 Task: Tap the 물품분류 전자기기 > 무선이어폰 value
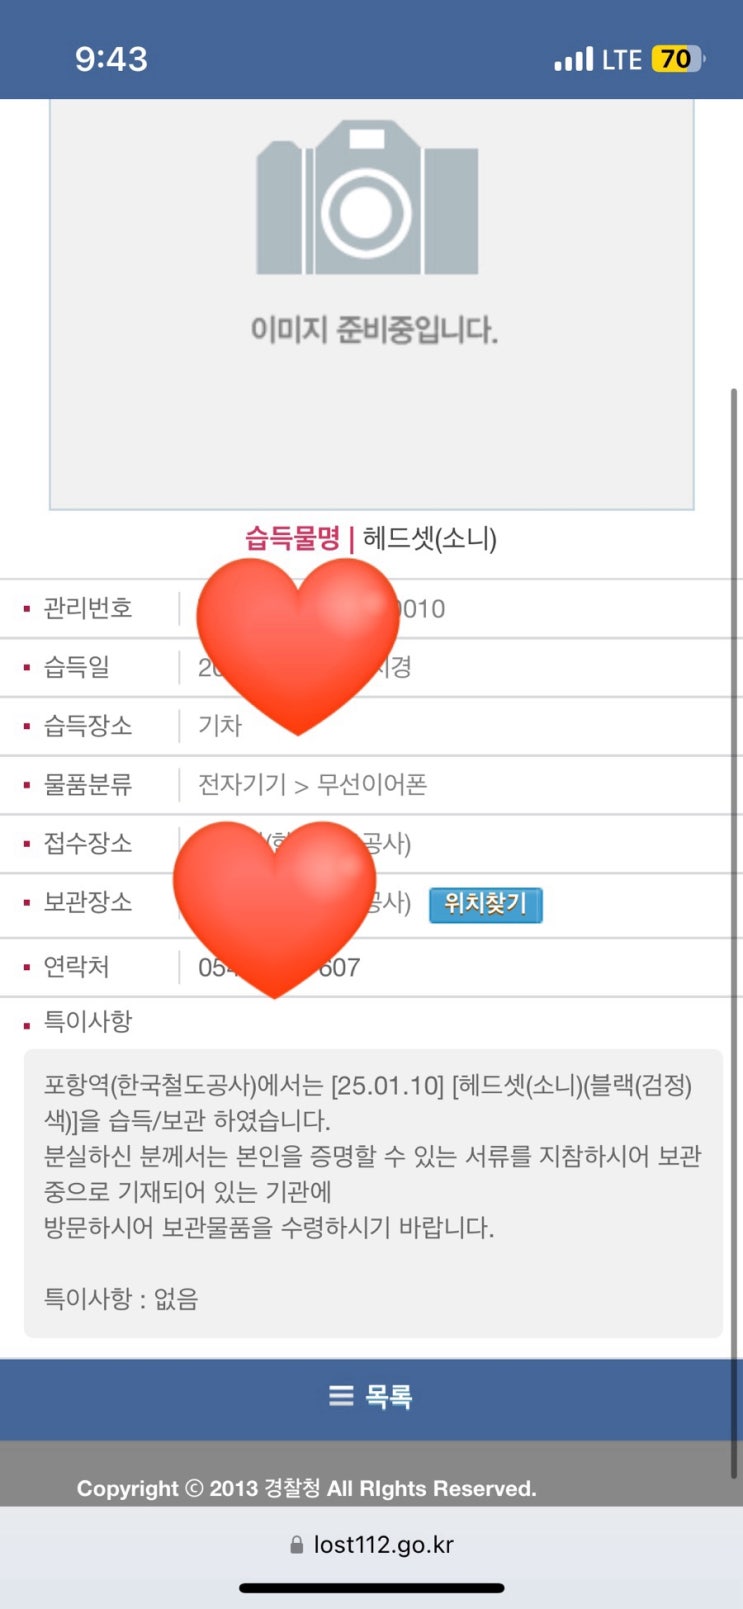point(313,785)
